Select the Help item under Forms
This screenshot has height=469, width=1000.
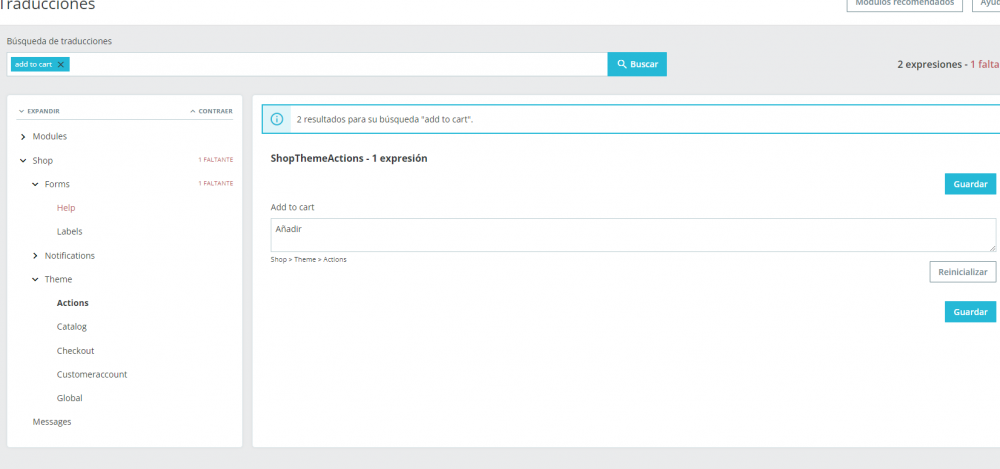[66, 208]
